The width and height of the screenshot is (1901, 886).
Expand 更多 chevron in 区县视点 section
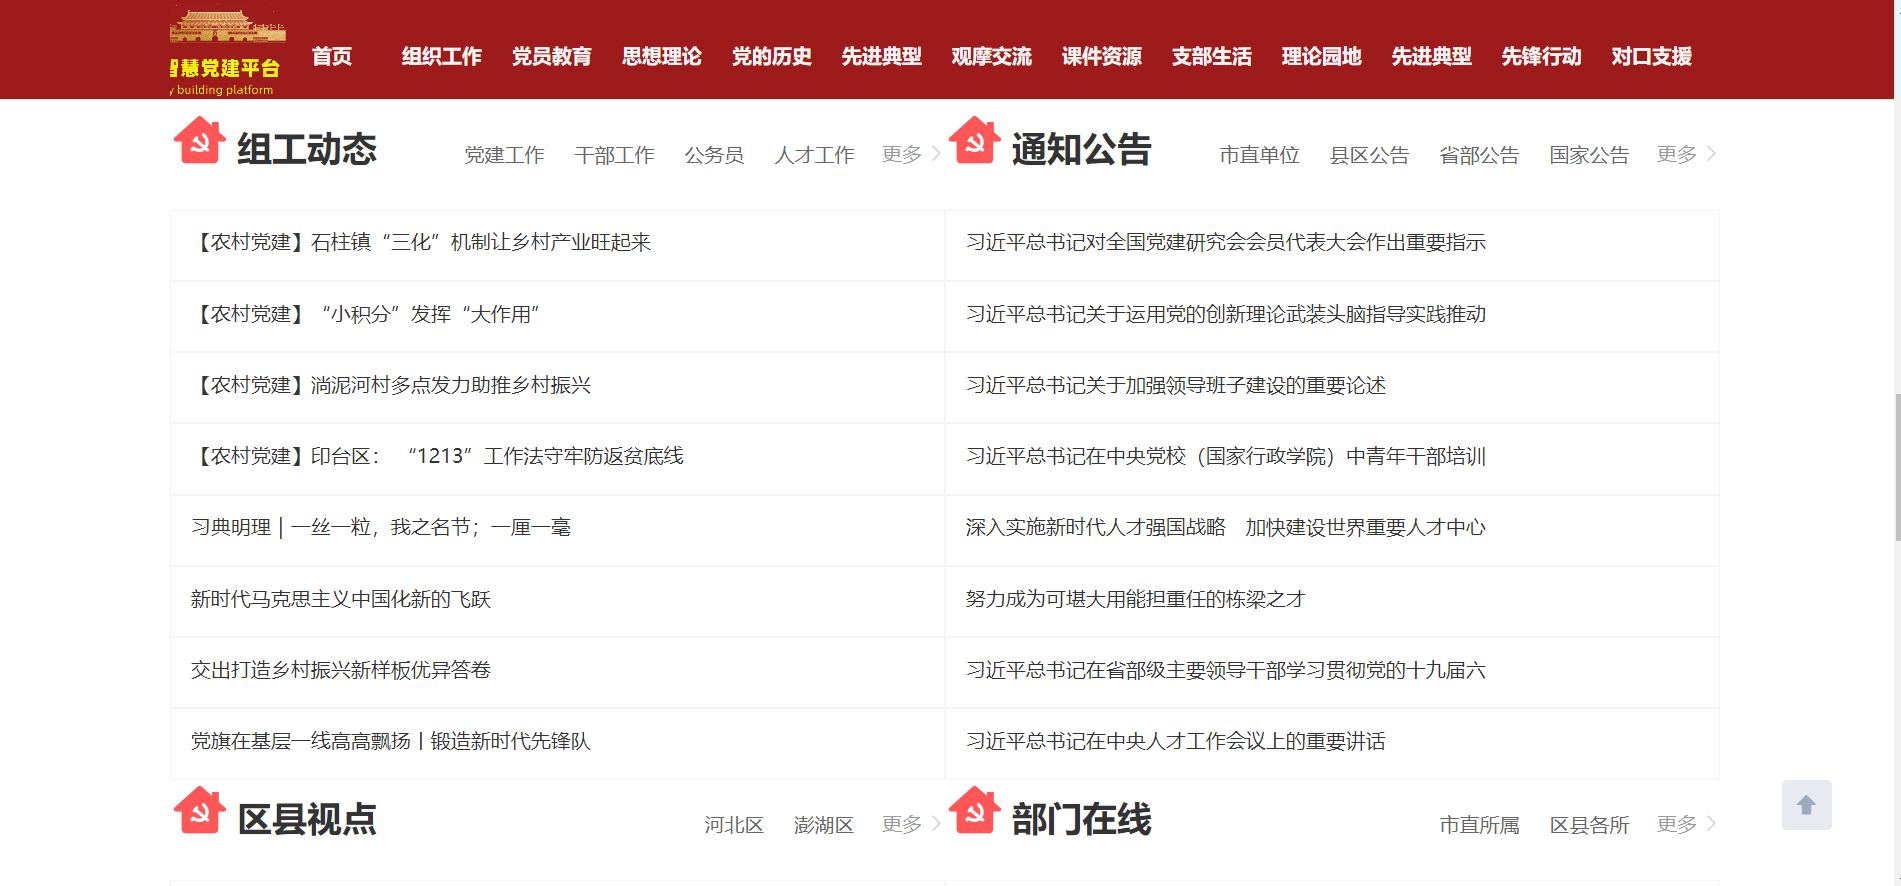[x=936, y=824]
